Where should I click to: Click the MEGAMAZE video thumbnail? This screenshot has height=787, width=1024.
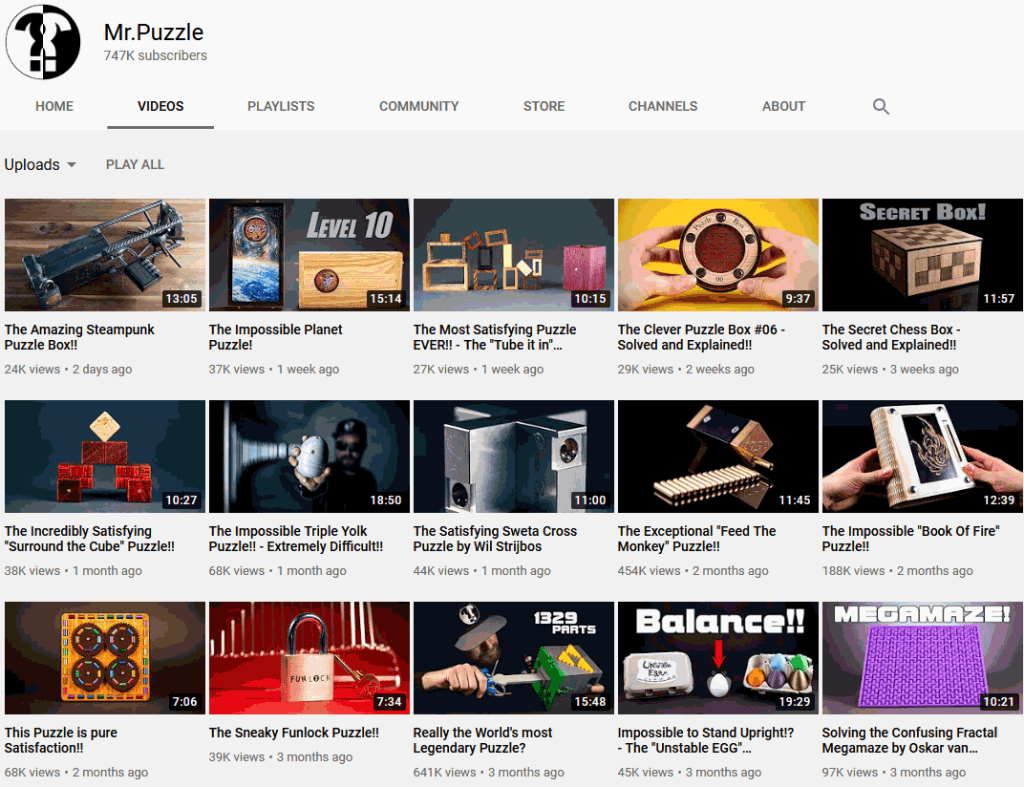[x=921, y=657]
